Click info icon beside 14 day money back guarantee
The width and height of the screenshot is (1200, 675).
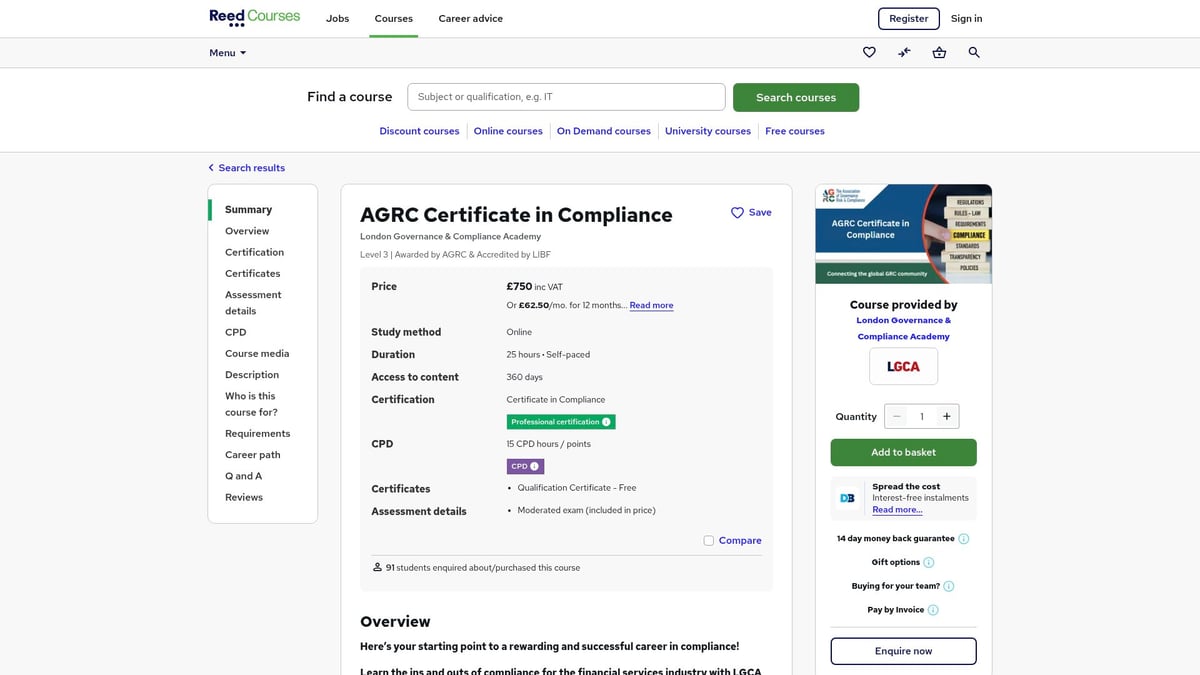click(x=963, y=538)
